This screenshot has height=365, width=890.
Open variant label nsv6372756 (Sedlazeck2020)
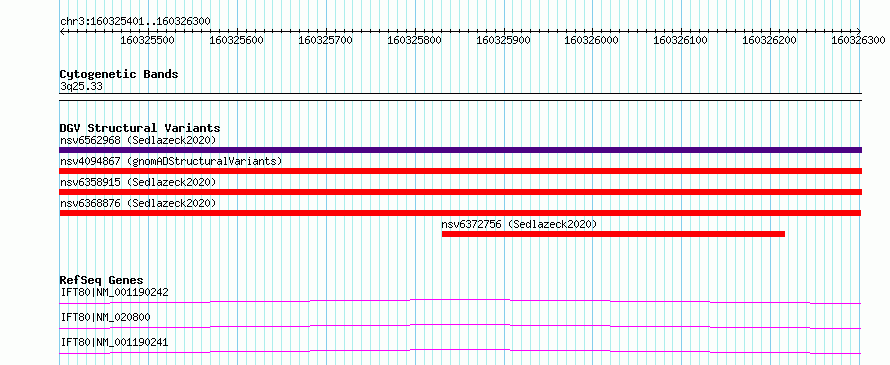tap(519, 224)
